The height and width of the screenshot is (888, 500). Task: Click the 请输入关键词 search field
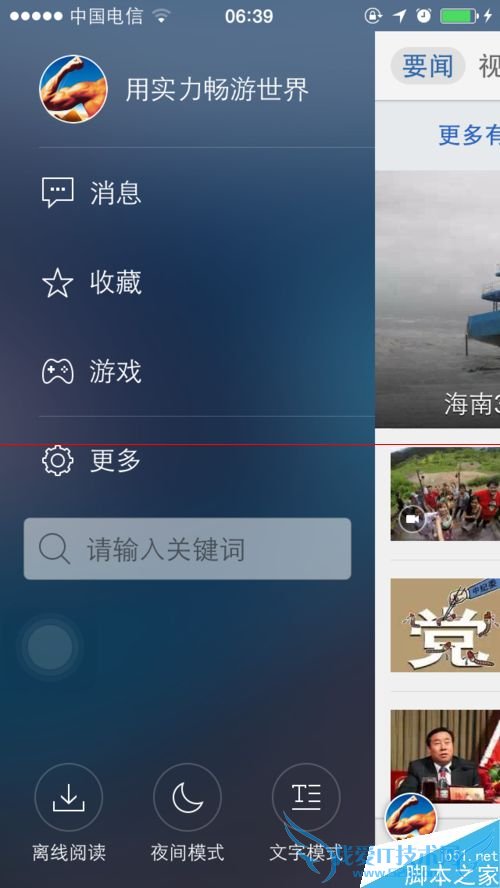(187, 549)
